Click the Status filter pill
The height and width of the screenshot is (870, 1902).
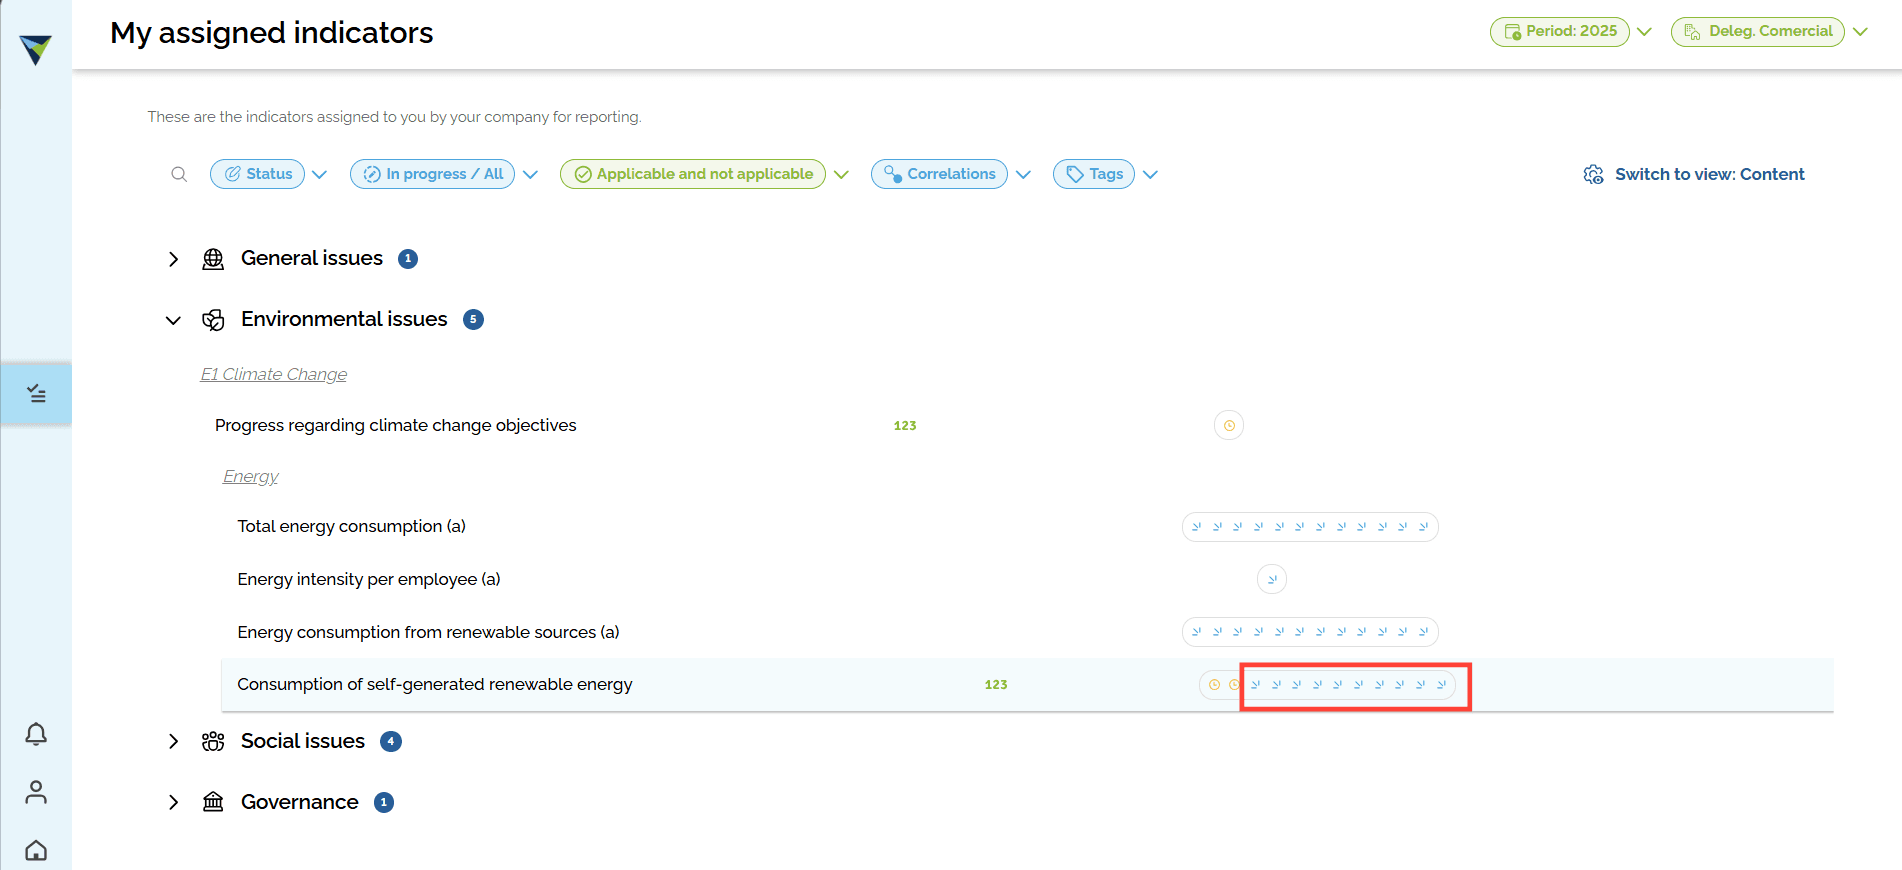point(257,174)
